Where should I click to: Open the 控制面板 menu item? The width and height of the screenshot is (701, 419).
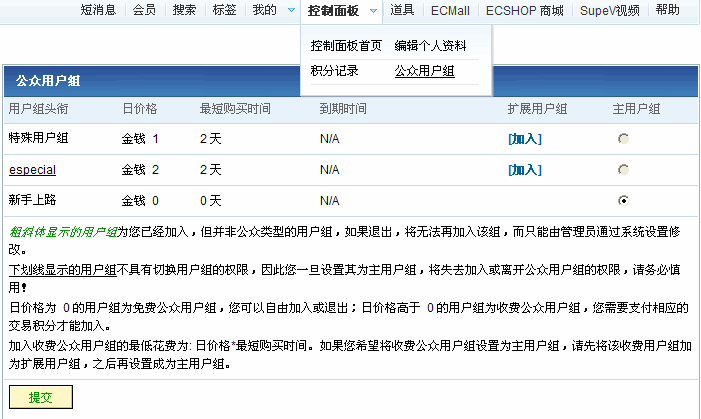[333, 11]
